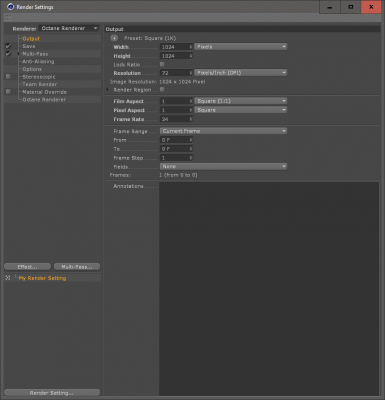Click the Width stepper arrows
Image resolution: width=385 pixels, height=400 pixels.
191,47
